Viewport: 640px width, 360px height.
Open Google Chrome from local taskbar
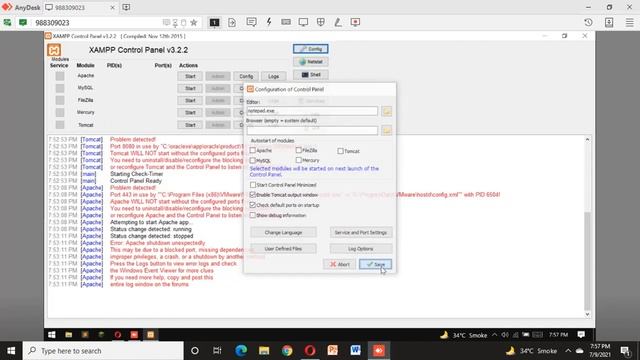[x=287, y=351]
